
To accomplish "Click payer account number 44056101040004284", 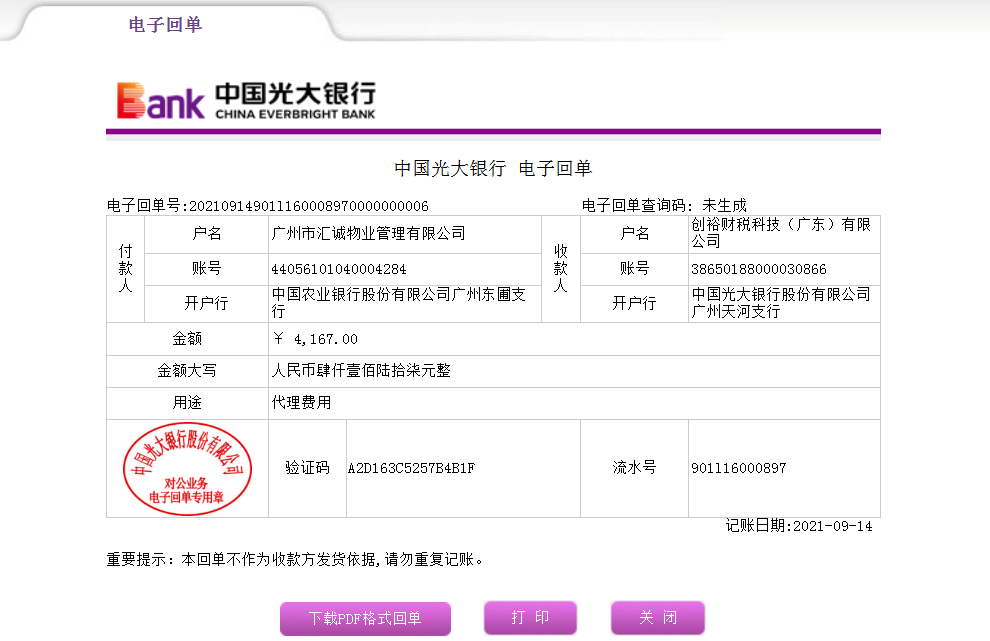I will click(x=338, y=269).
